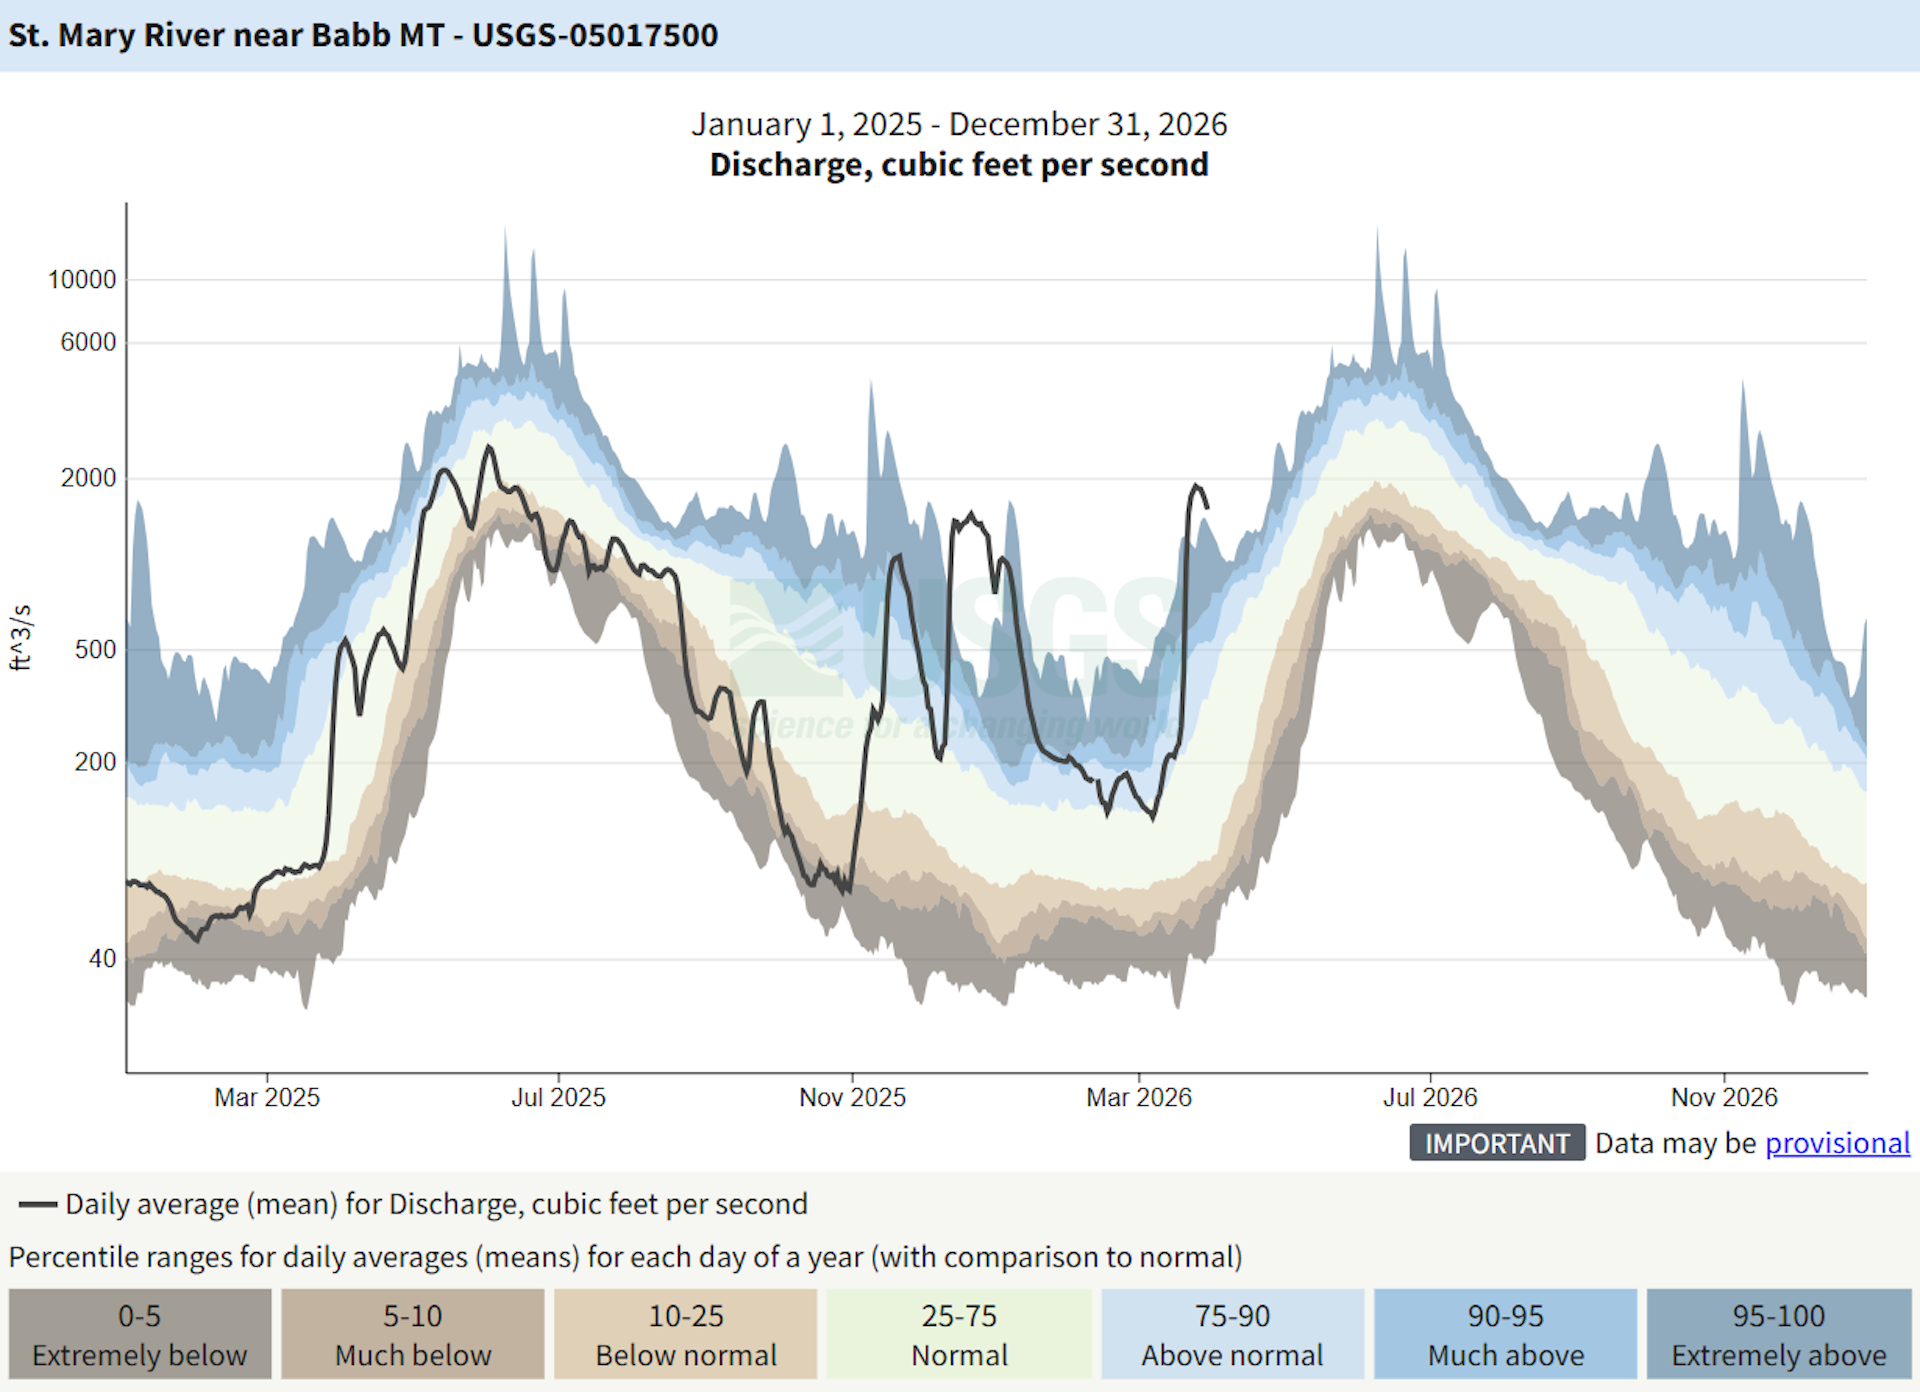Click the ft^3/s y-axis label
The height and width of the screenshot is (1392, 1920).
[x=21, y=637]
